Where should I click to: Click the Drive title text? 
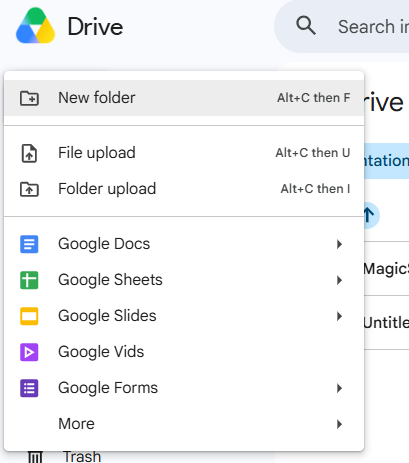95,27
